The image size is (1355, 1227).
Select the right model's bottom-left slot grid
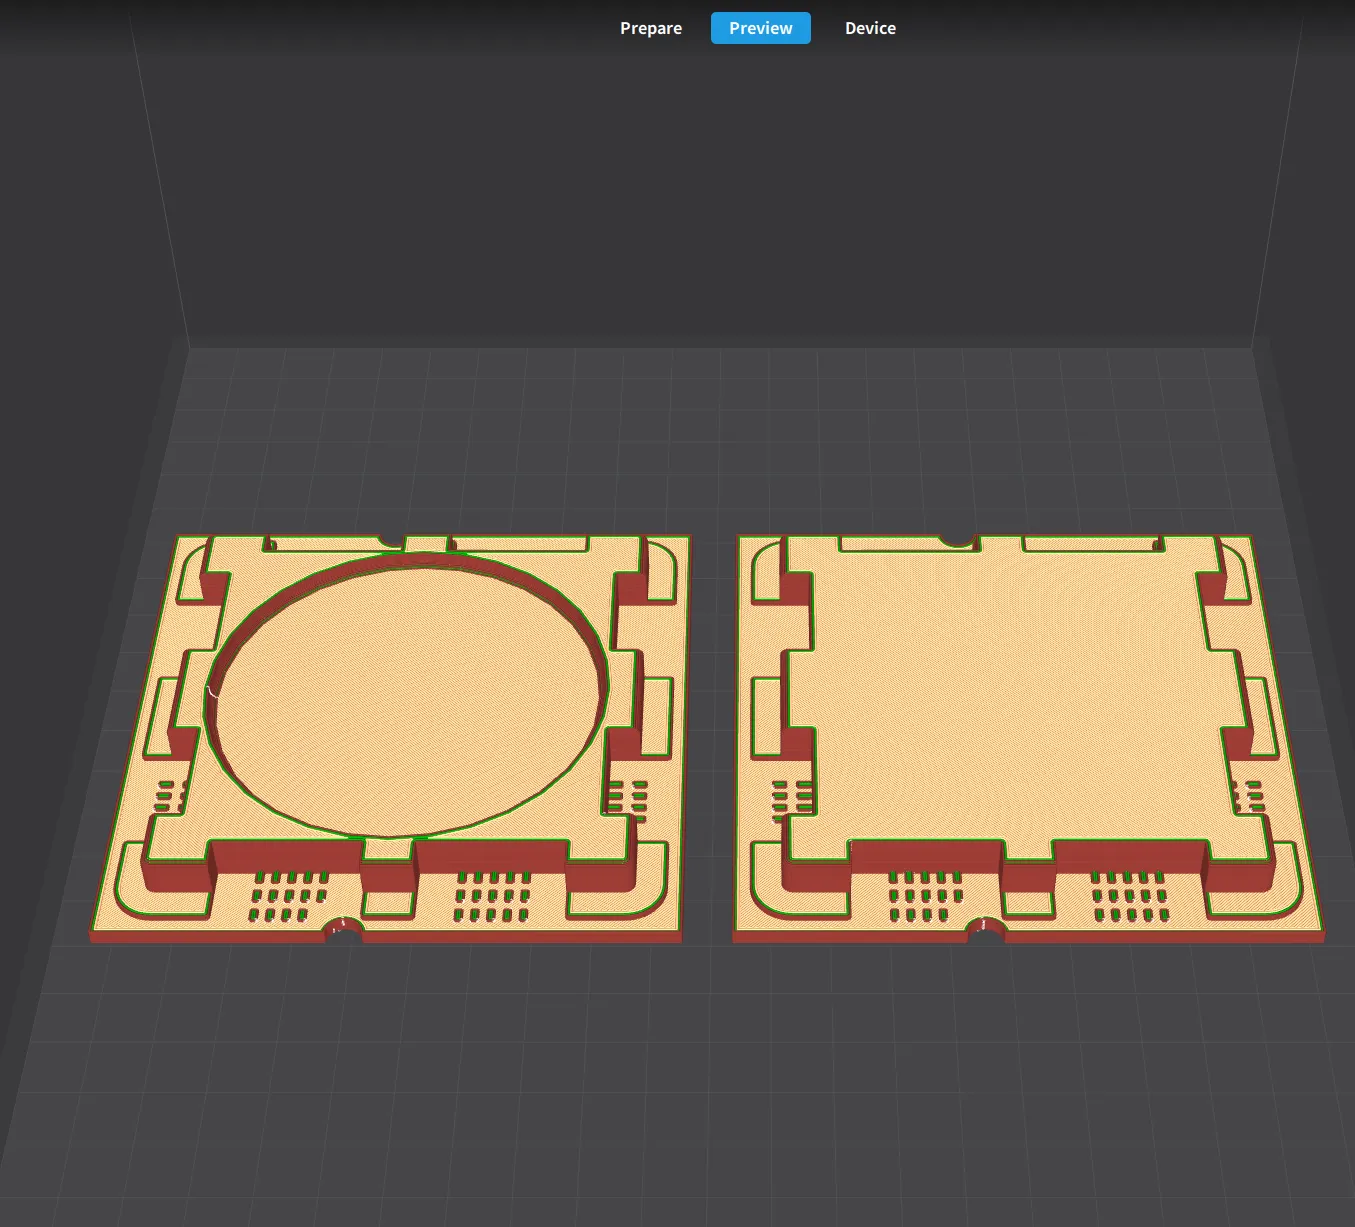click(925, 896)
